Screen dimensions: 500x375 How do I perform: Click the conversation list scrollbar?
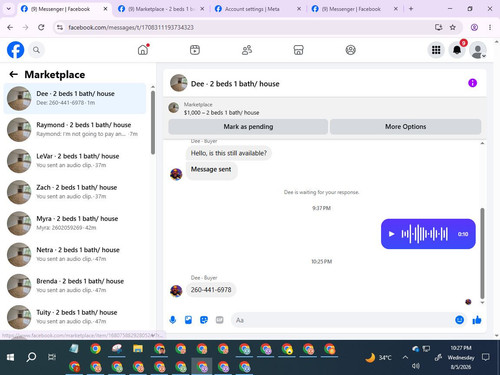pyautogui.click(x=153, y=122)
